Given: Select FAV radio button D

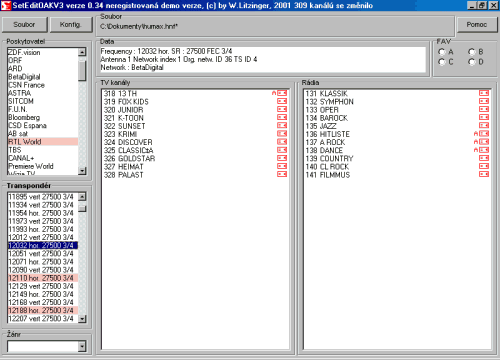Looking at the screenshot, I should pos(472,62).
